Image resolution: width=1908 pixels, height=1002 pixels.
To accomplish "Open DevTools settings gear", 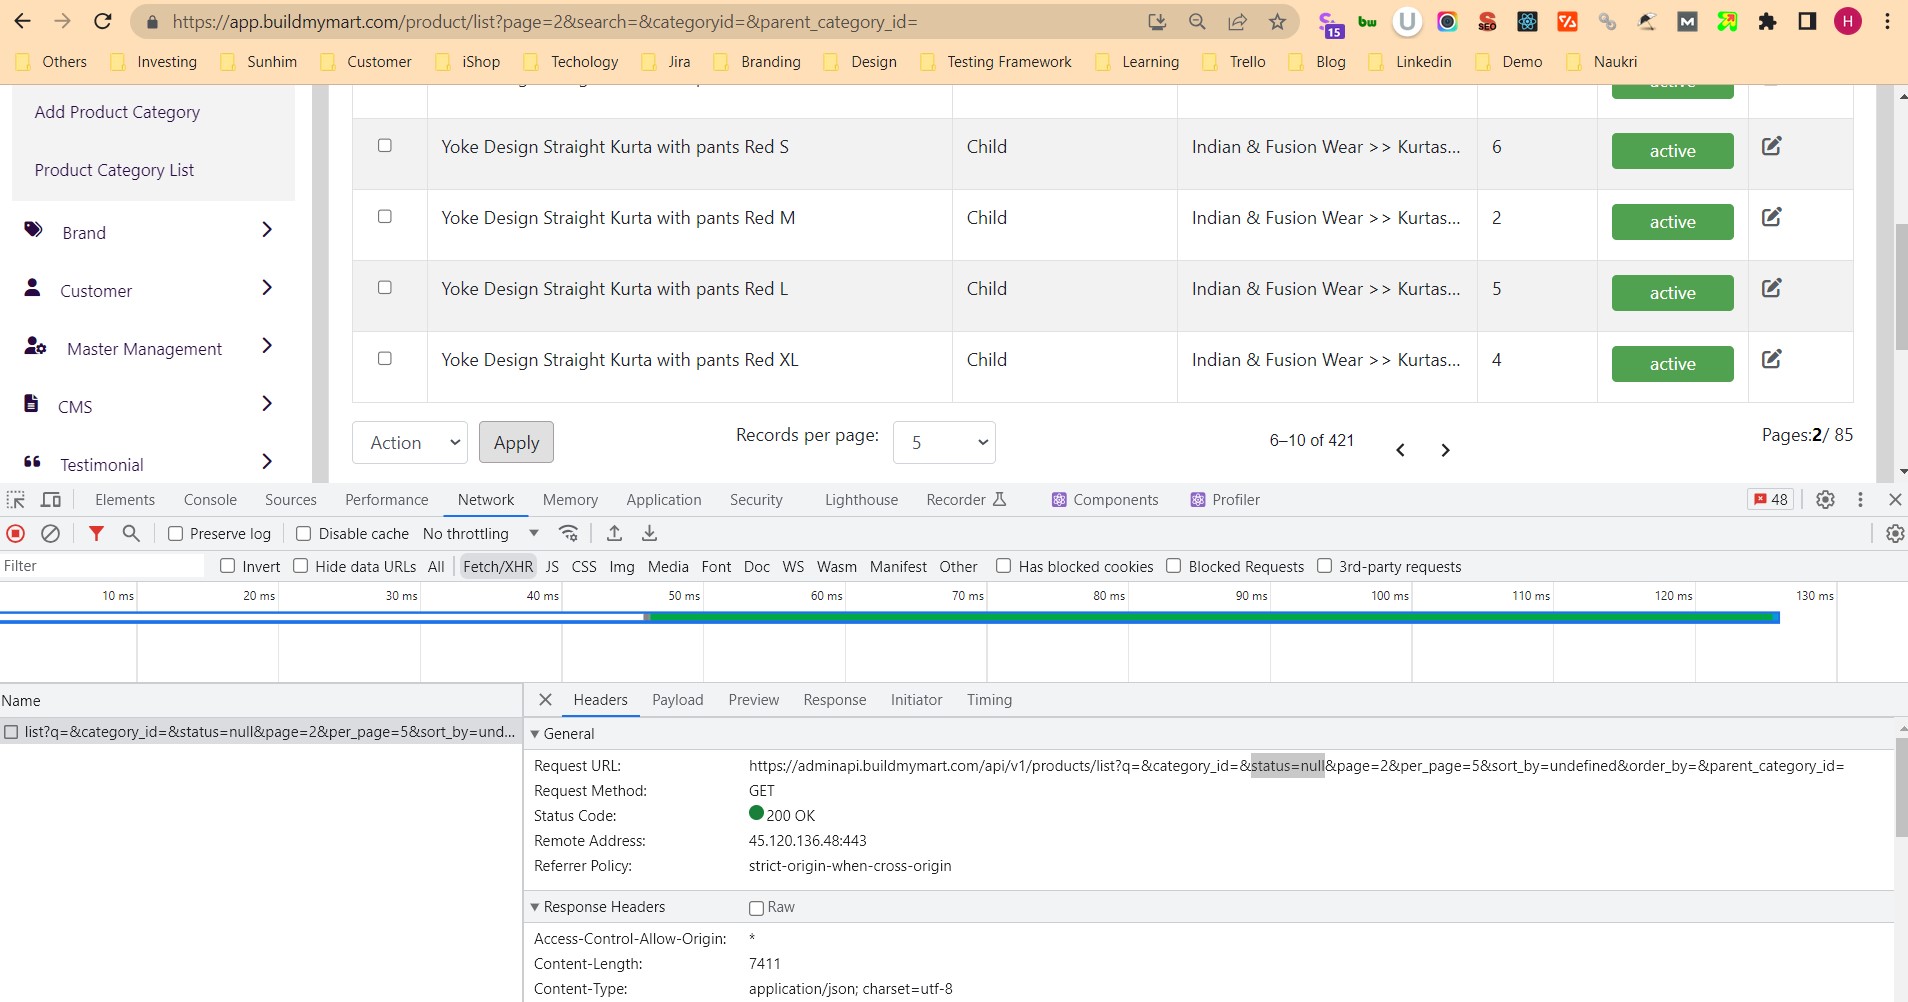I will point(1825,499).
